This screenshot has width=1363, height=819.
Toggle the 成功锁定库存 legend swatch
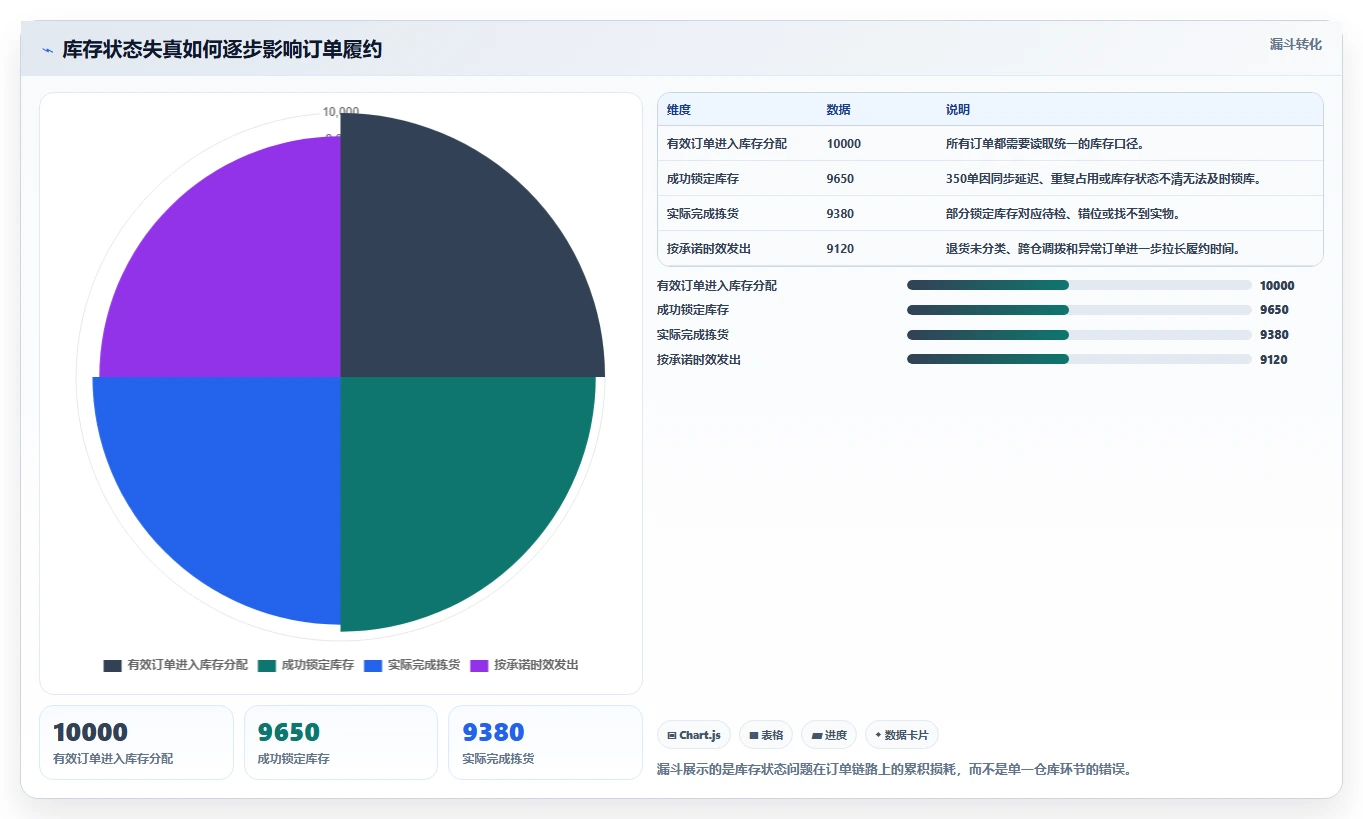(x=266, y=665)
